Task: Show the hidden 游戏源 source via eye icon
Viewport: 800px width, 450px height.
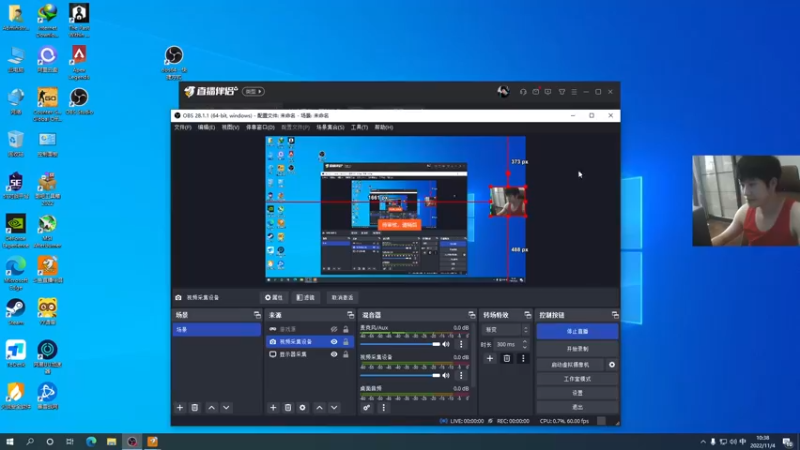Action: pos(334,330)
